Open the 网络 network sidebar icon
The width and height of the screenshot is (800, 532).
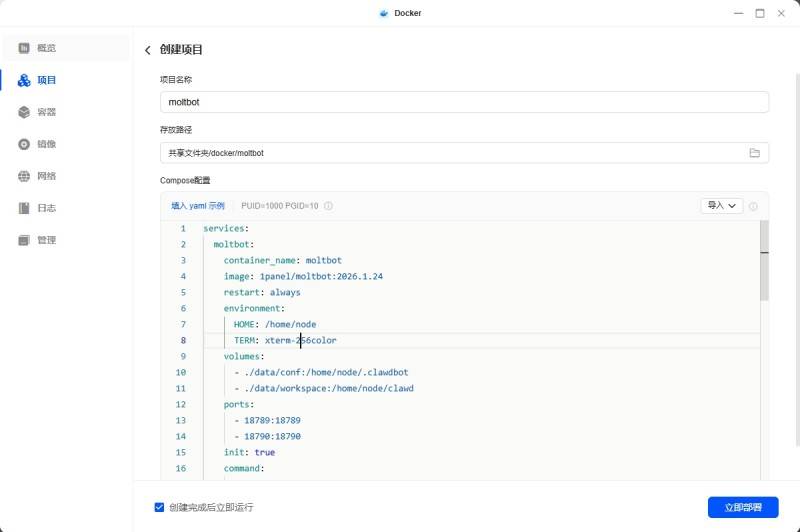point(24,176)
